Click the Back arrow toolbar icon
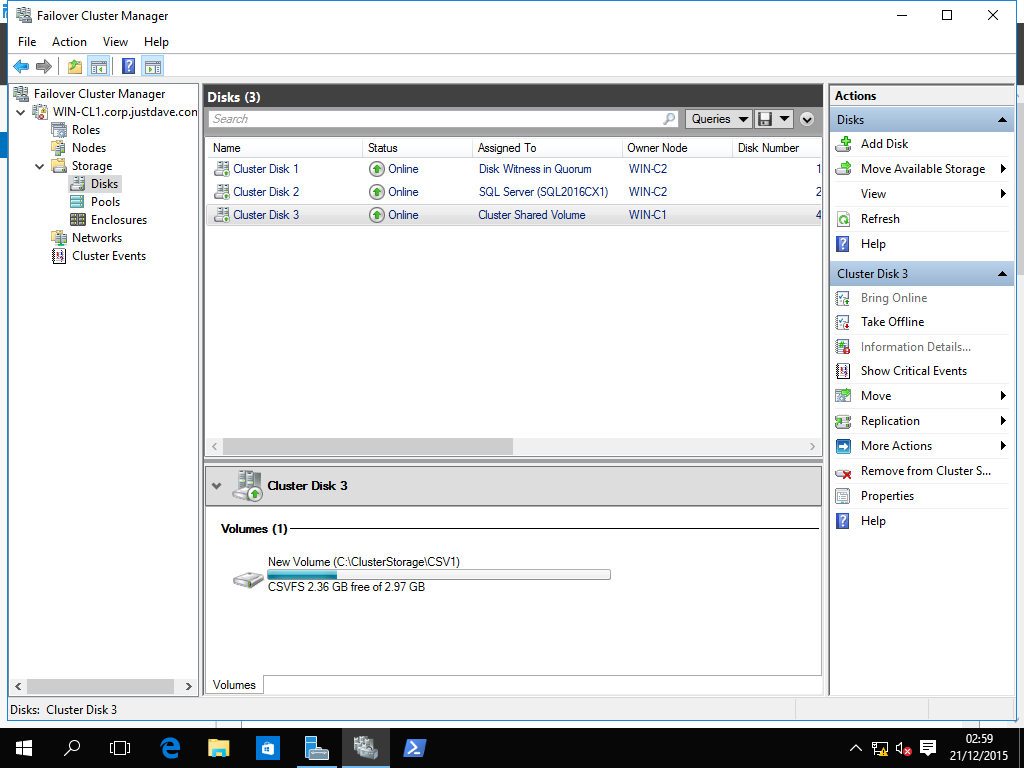Viewport: 1024px width, 768px height. 20,67
